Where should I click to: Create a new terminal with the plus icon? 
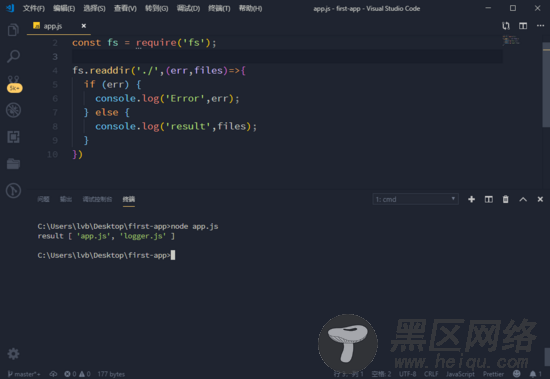pyautogui.click(x=471, y=199)
